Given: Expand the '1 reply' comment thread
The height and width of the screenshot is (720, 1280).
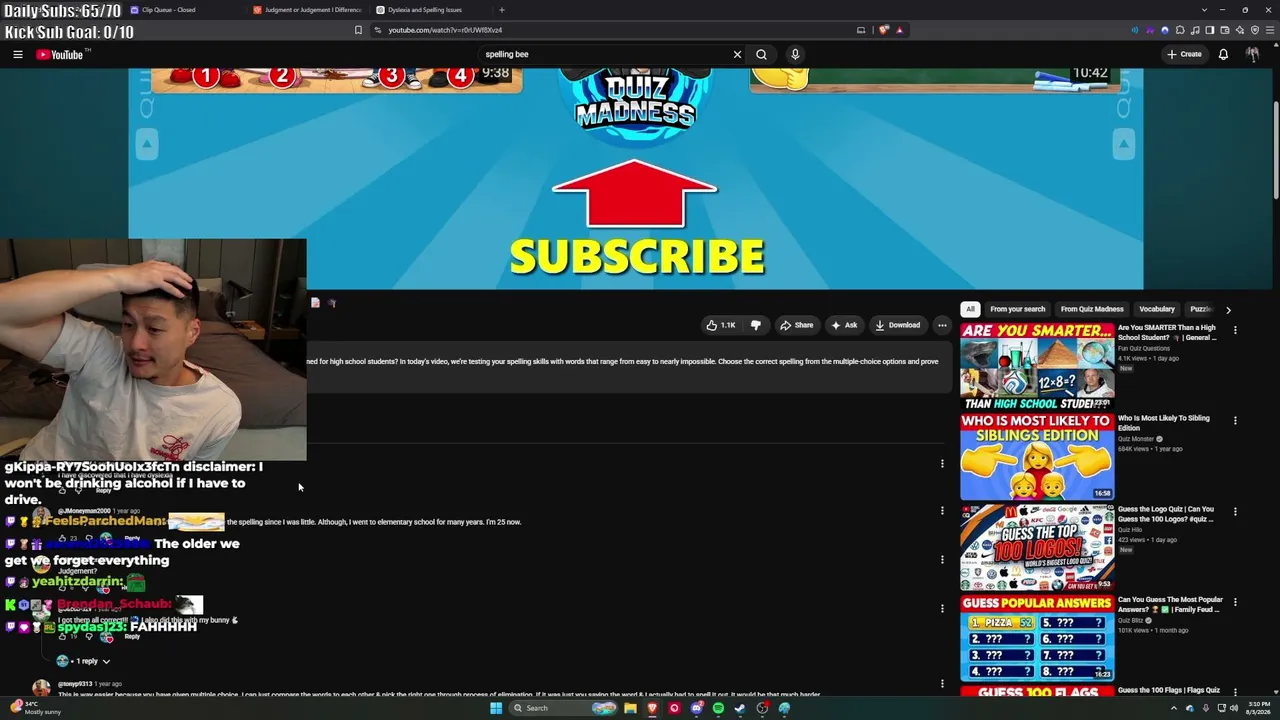Looking at the screenshot, I should coord(84,661).
